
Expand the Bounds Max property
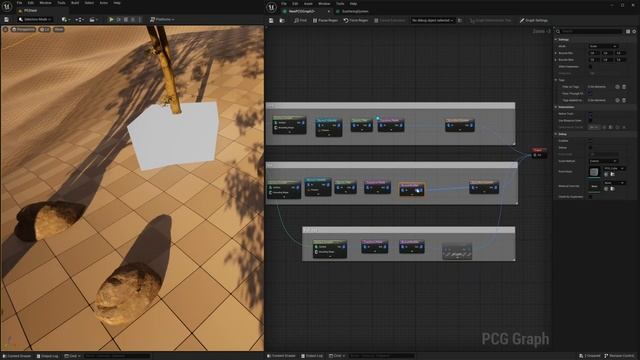(556, 60)
